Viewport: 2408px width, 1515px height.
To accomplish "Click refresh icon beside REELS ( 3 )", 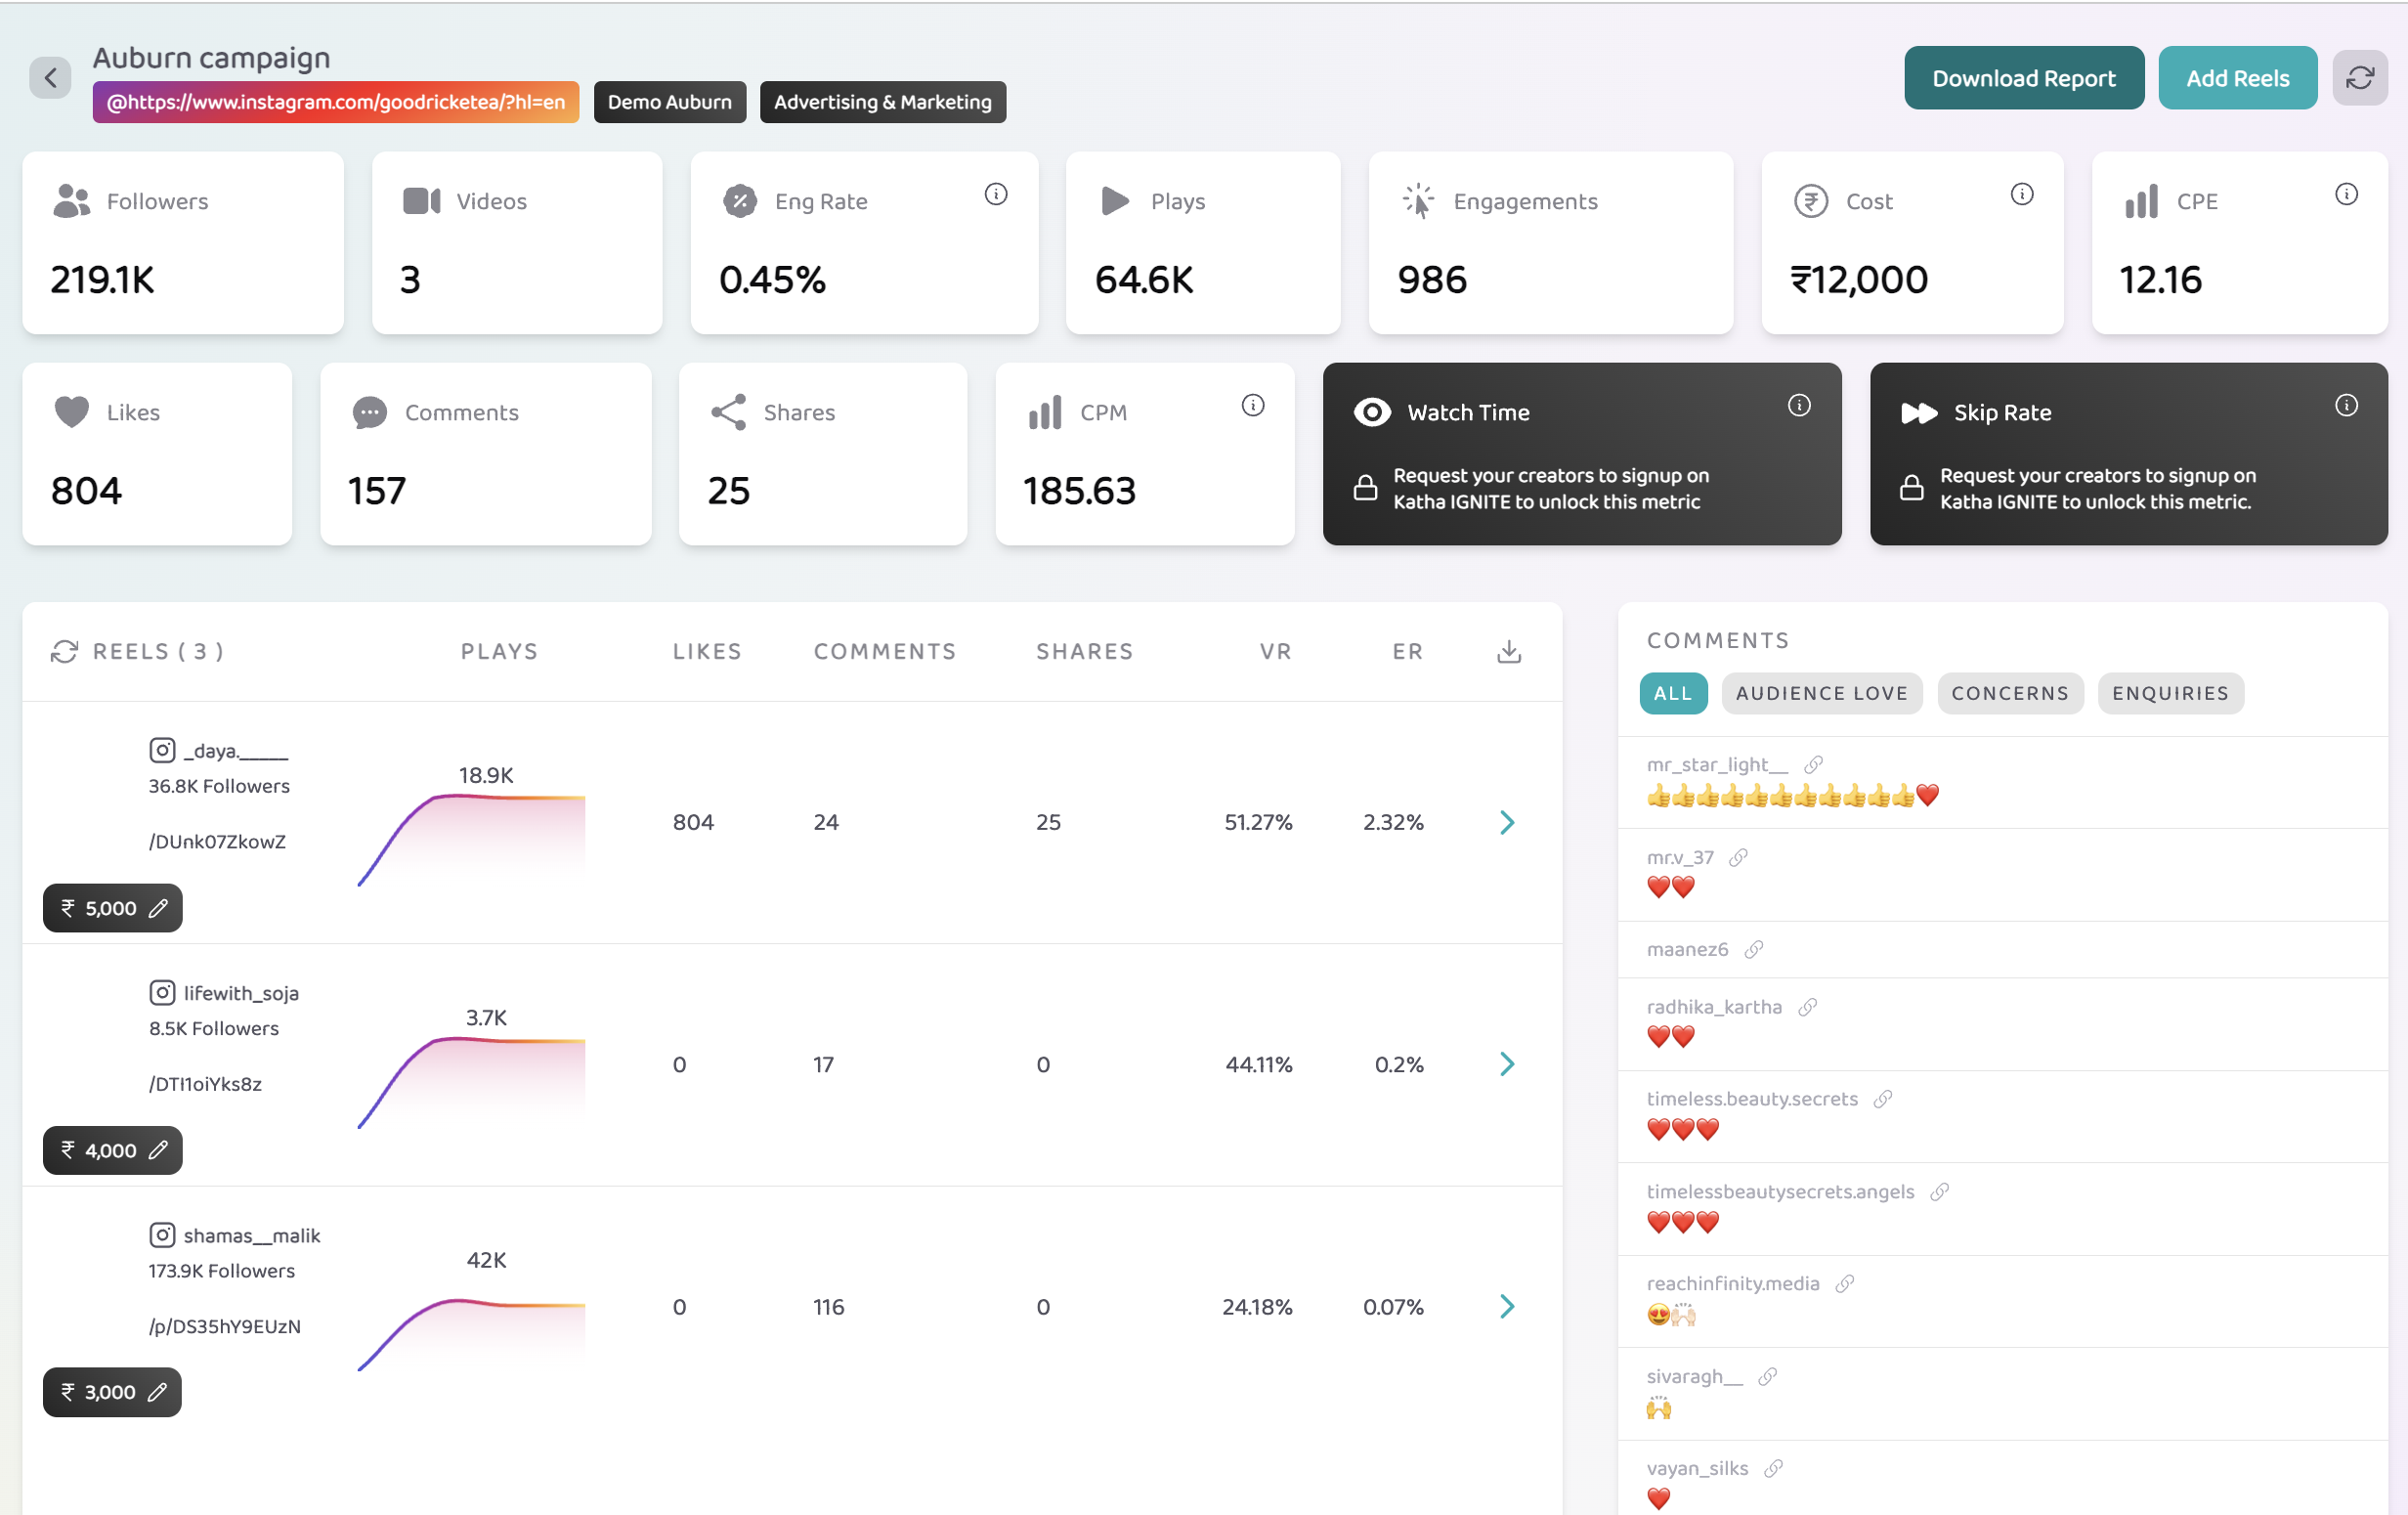I will coord(64,652).
